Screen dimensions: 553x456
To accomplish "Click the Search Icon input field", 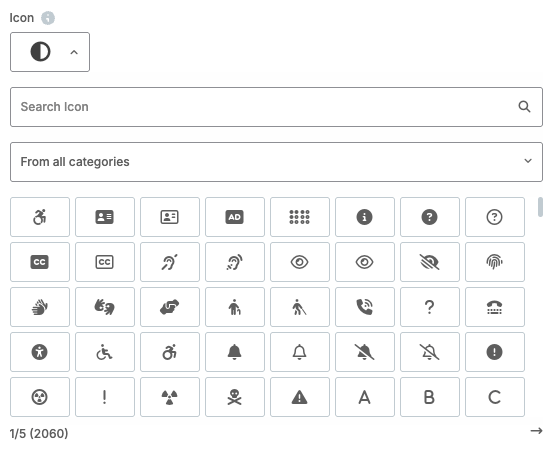I will point(276,107).
